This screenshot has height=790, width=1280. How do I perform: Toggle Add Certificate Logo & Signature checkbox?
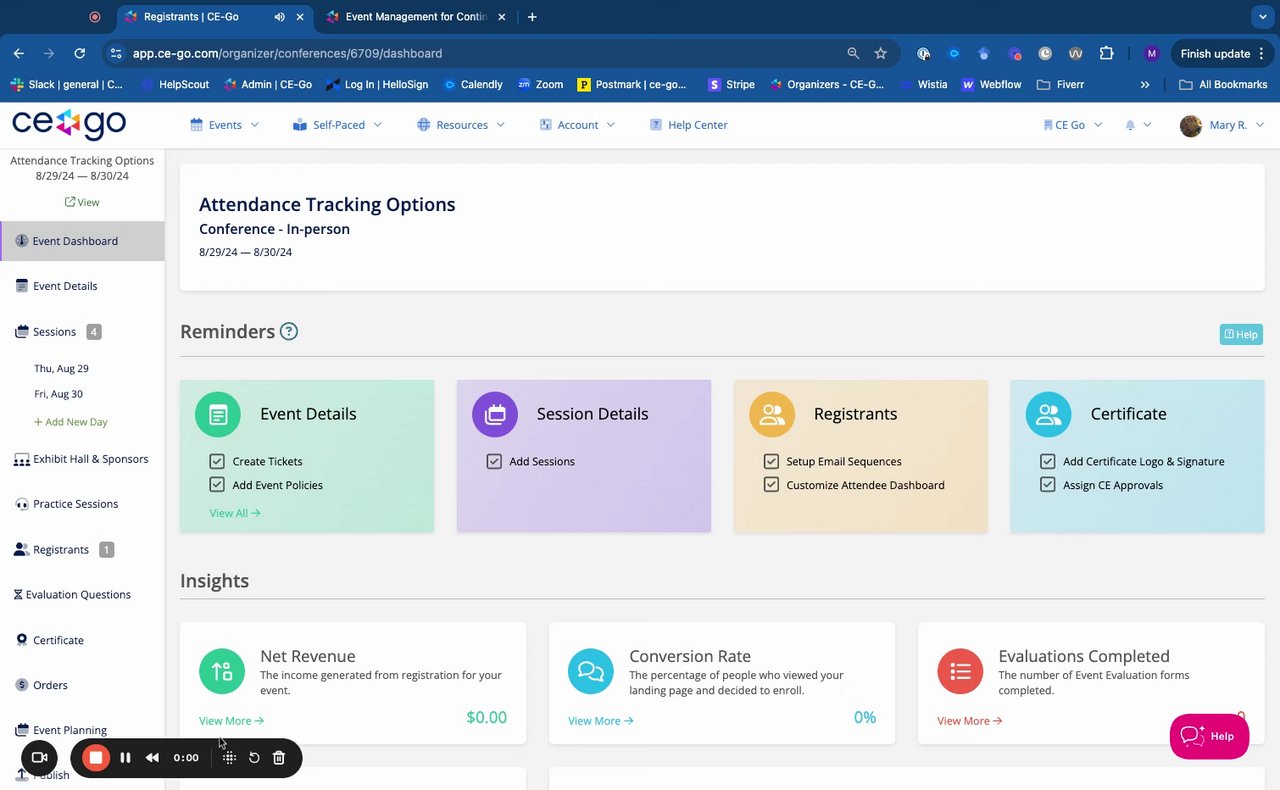tap(1048, 461)
